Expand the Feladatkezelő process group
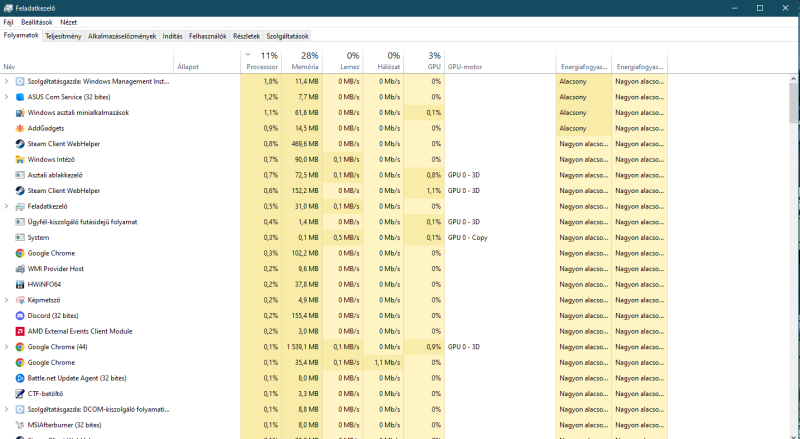This screenshot has height=439, width=800. click(x=6, y=207)
